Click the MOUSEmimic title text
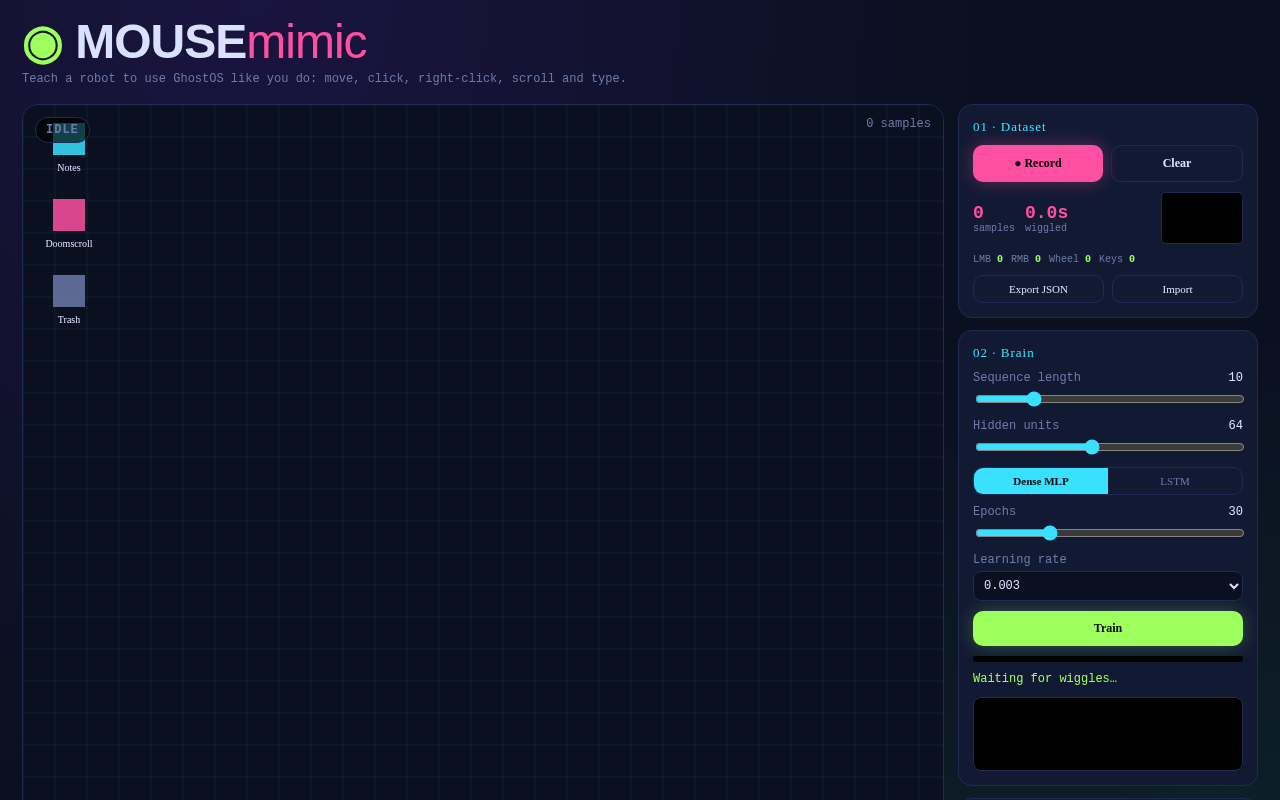This screenshot has width=1280, height=800. [221, 42]
